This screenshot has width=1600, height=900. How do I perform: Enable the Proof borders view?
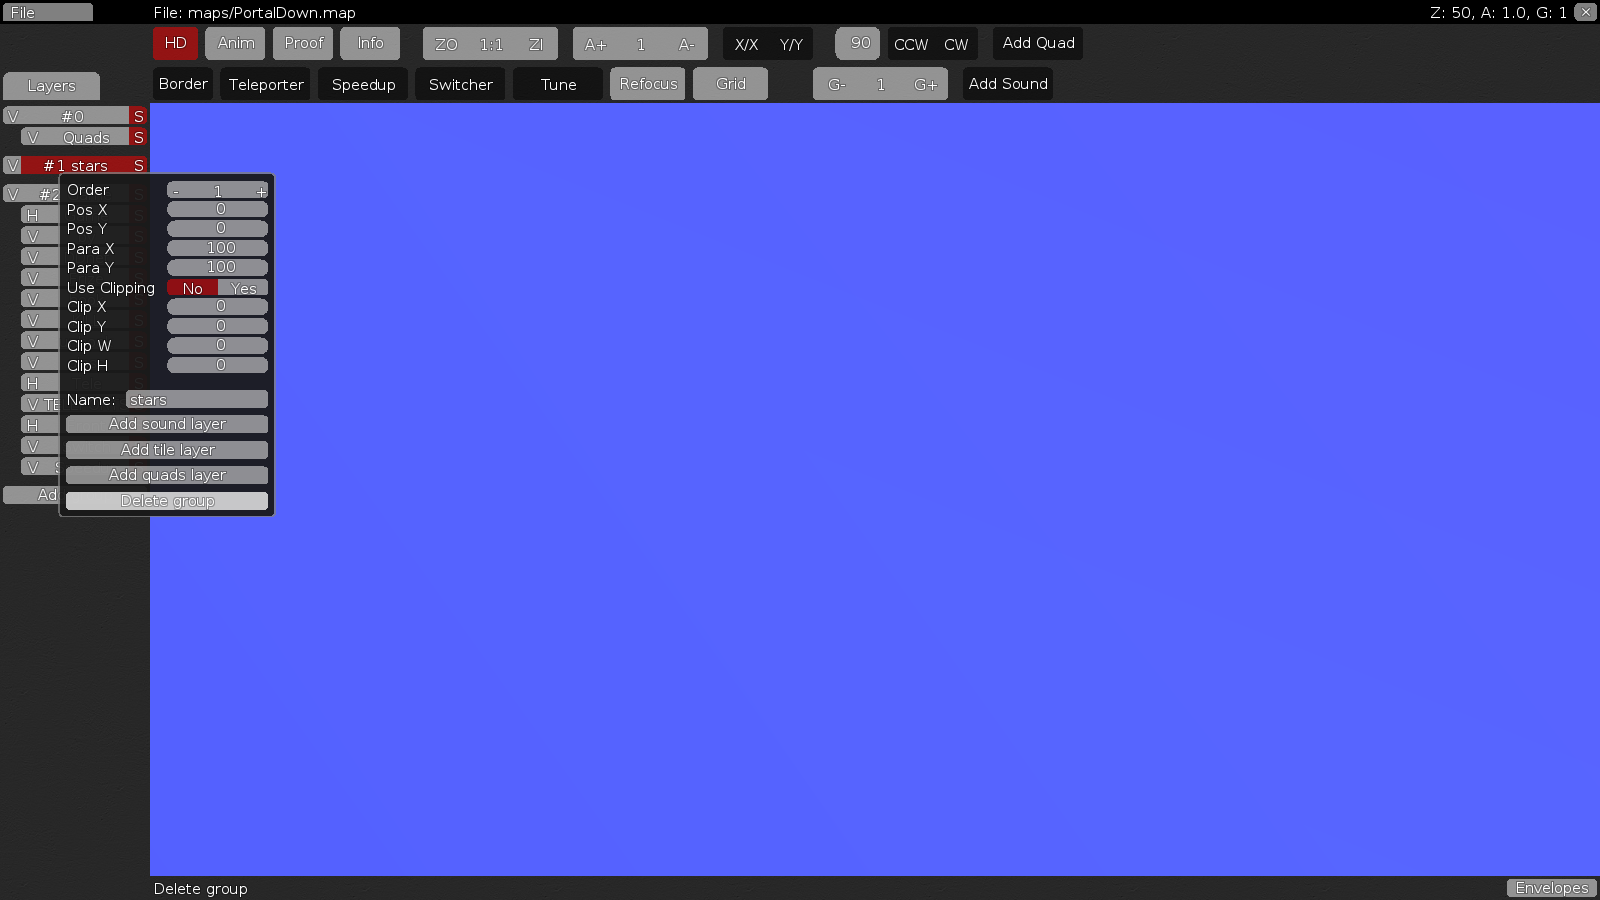click(x=302, y=43)
